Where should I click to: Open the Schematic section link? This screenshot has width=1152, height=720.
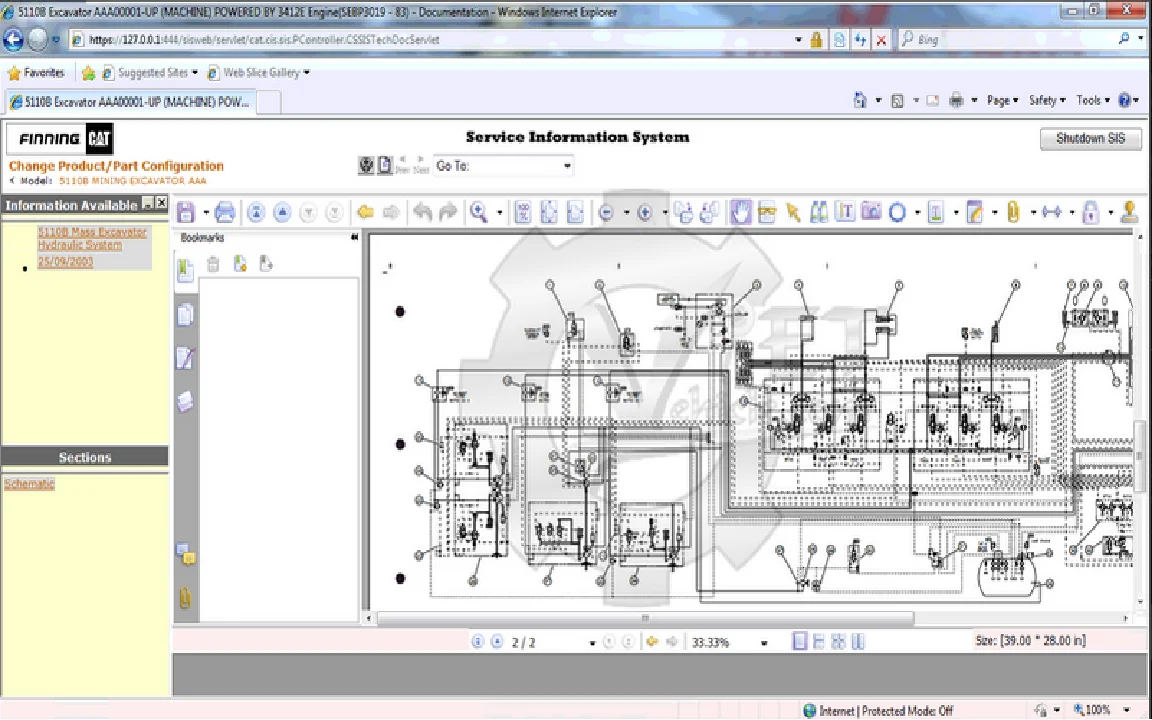point(29,484)
